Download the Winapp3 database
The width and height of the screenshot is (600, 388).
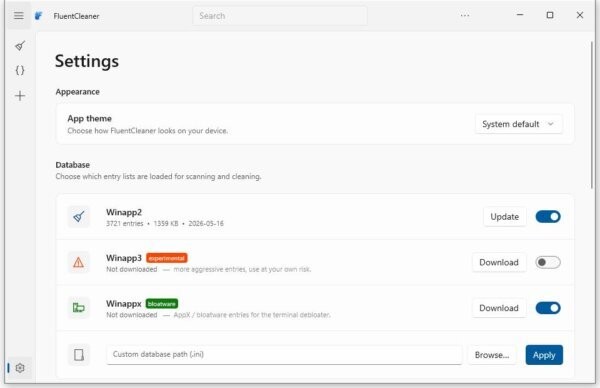pos(499,262)
